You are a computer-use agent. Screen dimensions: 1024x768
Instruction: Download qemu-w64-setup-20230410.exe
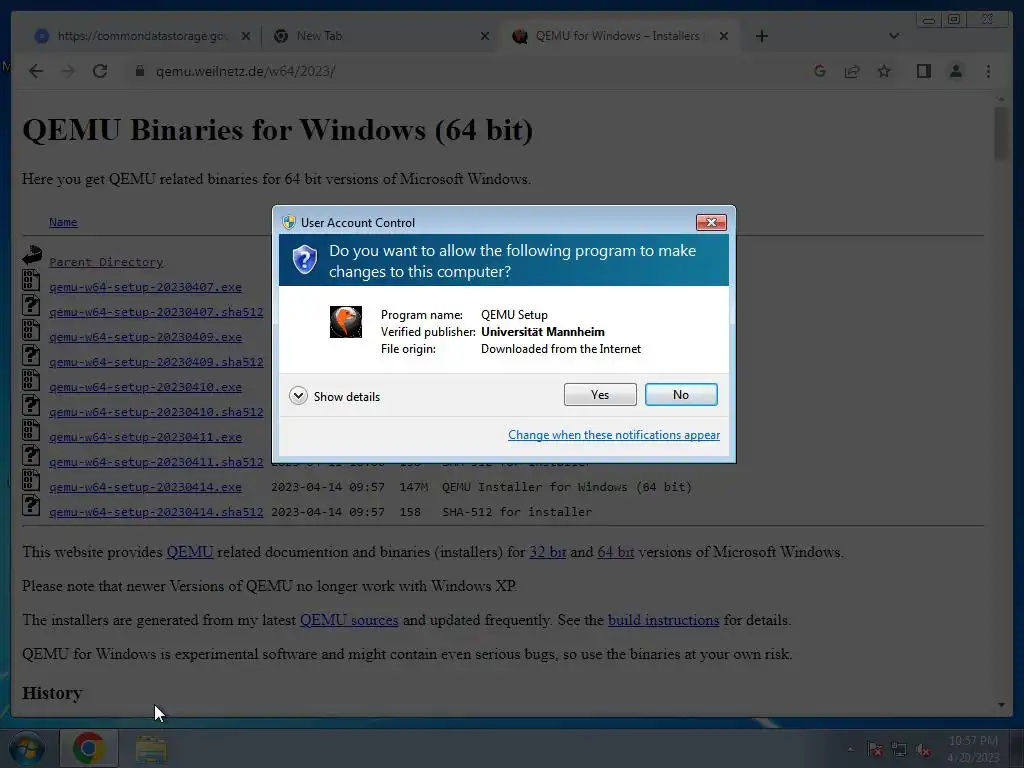pyautogui.click(x=145, y=387)
